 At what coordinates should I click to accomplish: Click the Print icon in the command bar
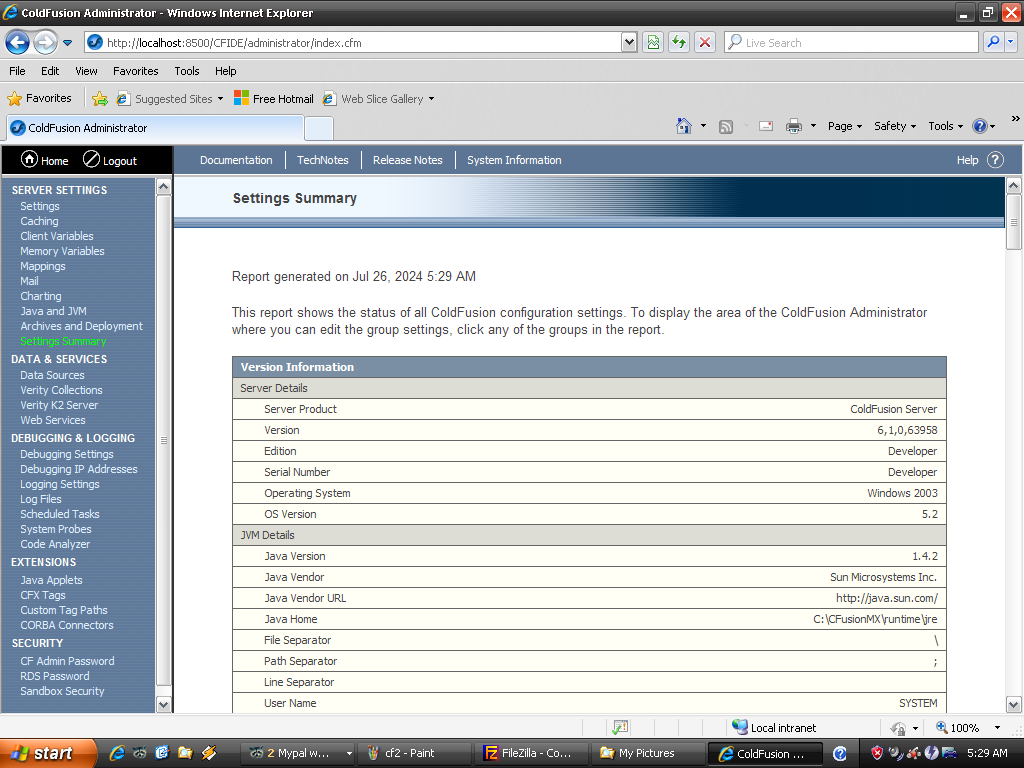794,126
